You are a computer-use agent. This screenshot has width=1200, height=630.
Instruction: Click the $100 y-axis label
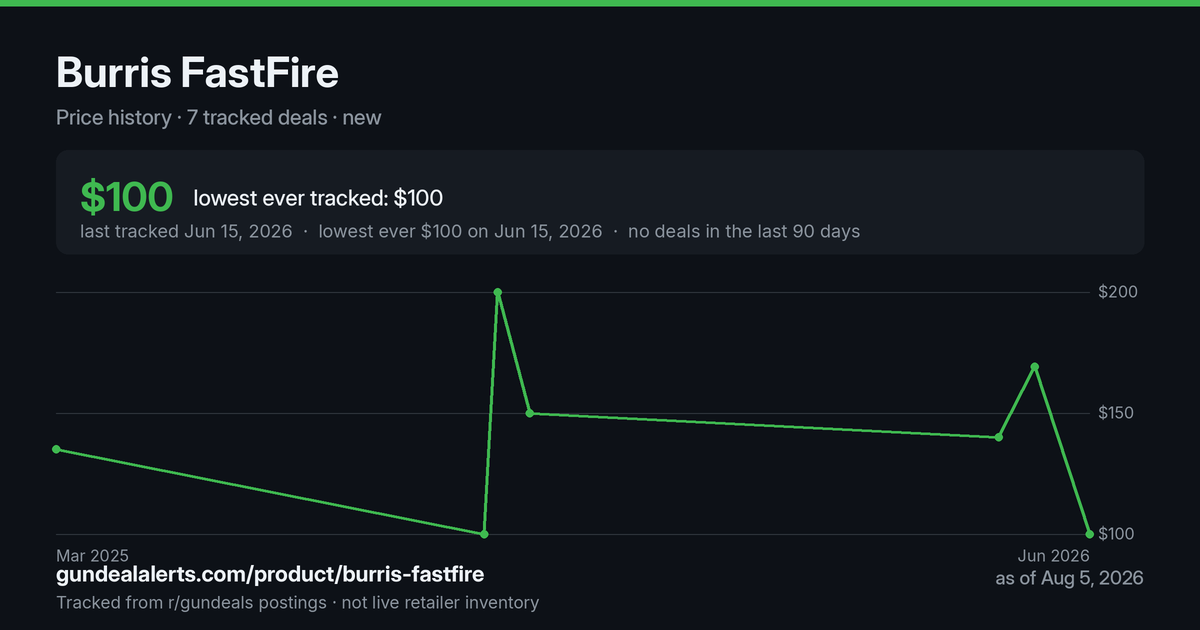coord(1118,534)
